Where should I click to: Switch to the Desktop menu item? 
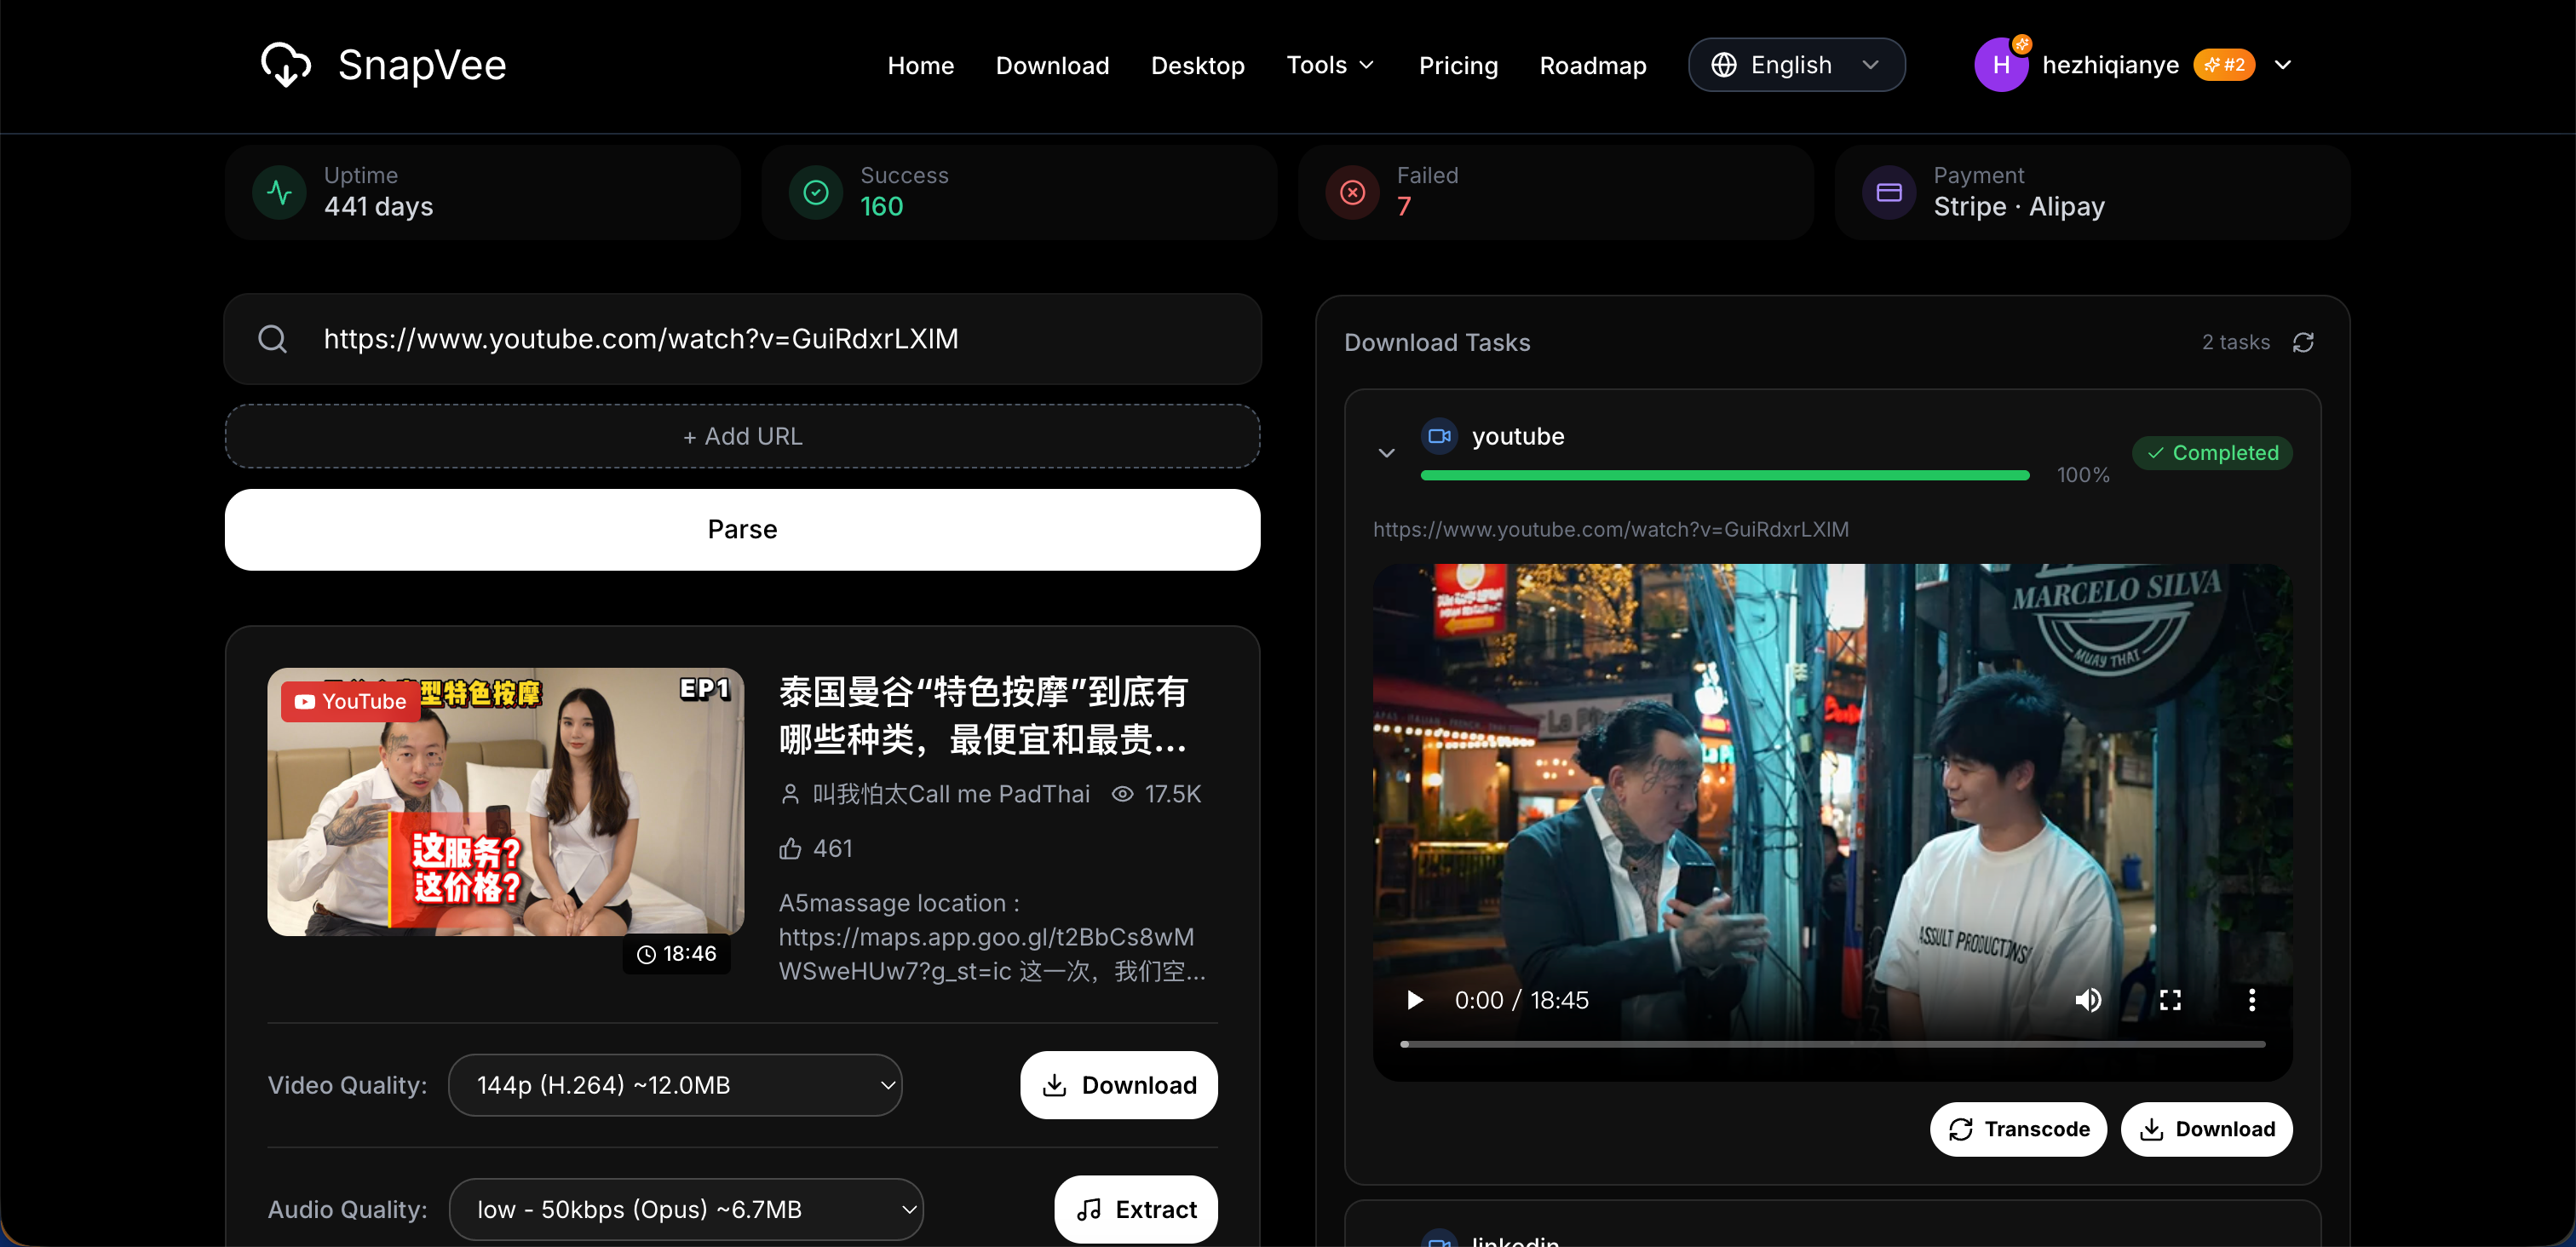(1198, 64)
